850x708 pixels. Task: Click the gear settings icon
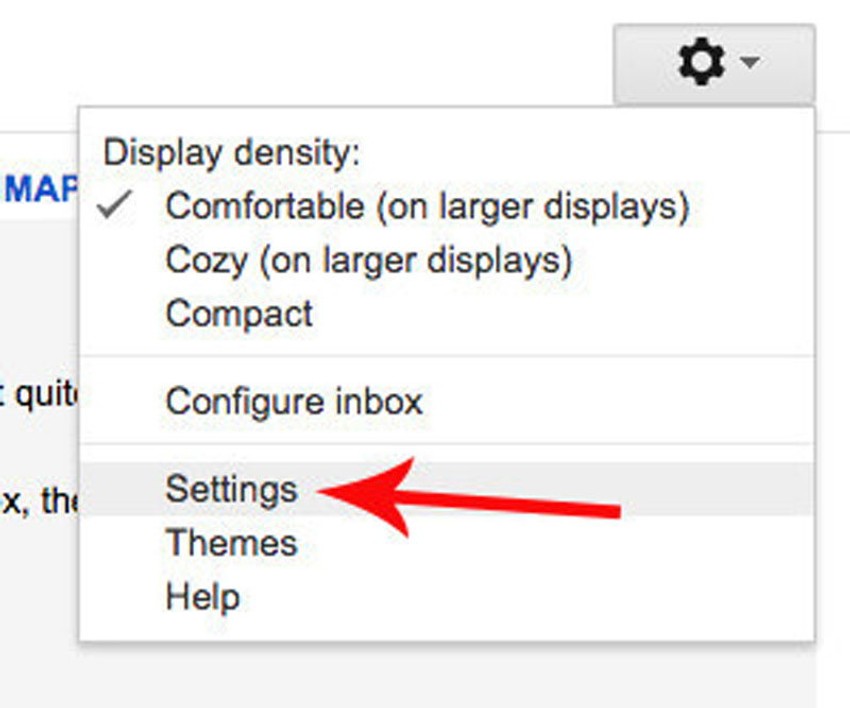click(701, 64)
